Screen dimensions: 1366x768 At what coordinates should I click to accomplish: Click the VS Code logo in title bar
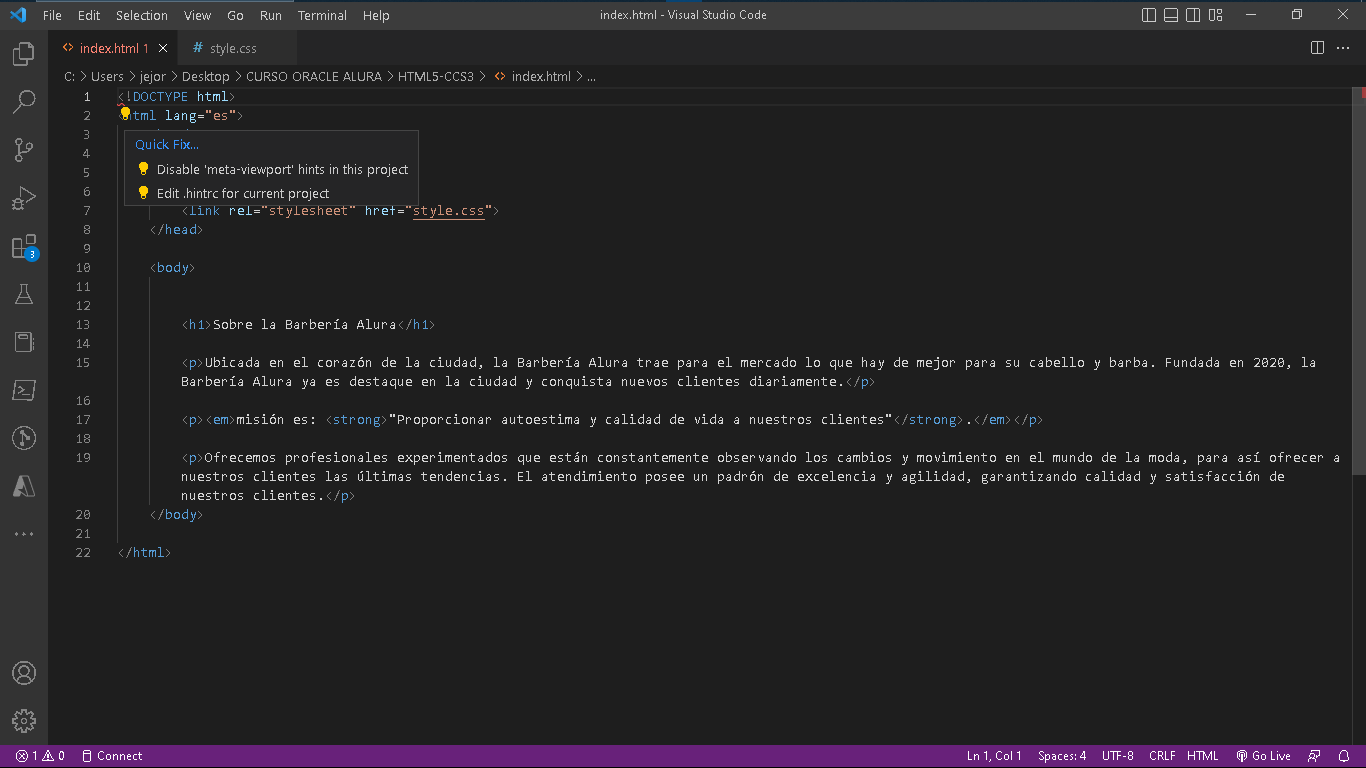[x=17, y=15]
